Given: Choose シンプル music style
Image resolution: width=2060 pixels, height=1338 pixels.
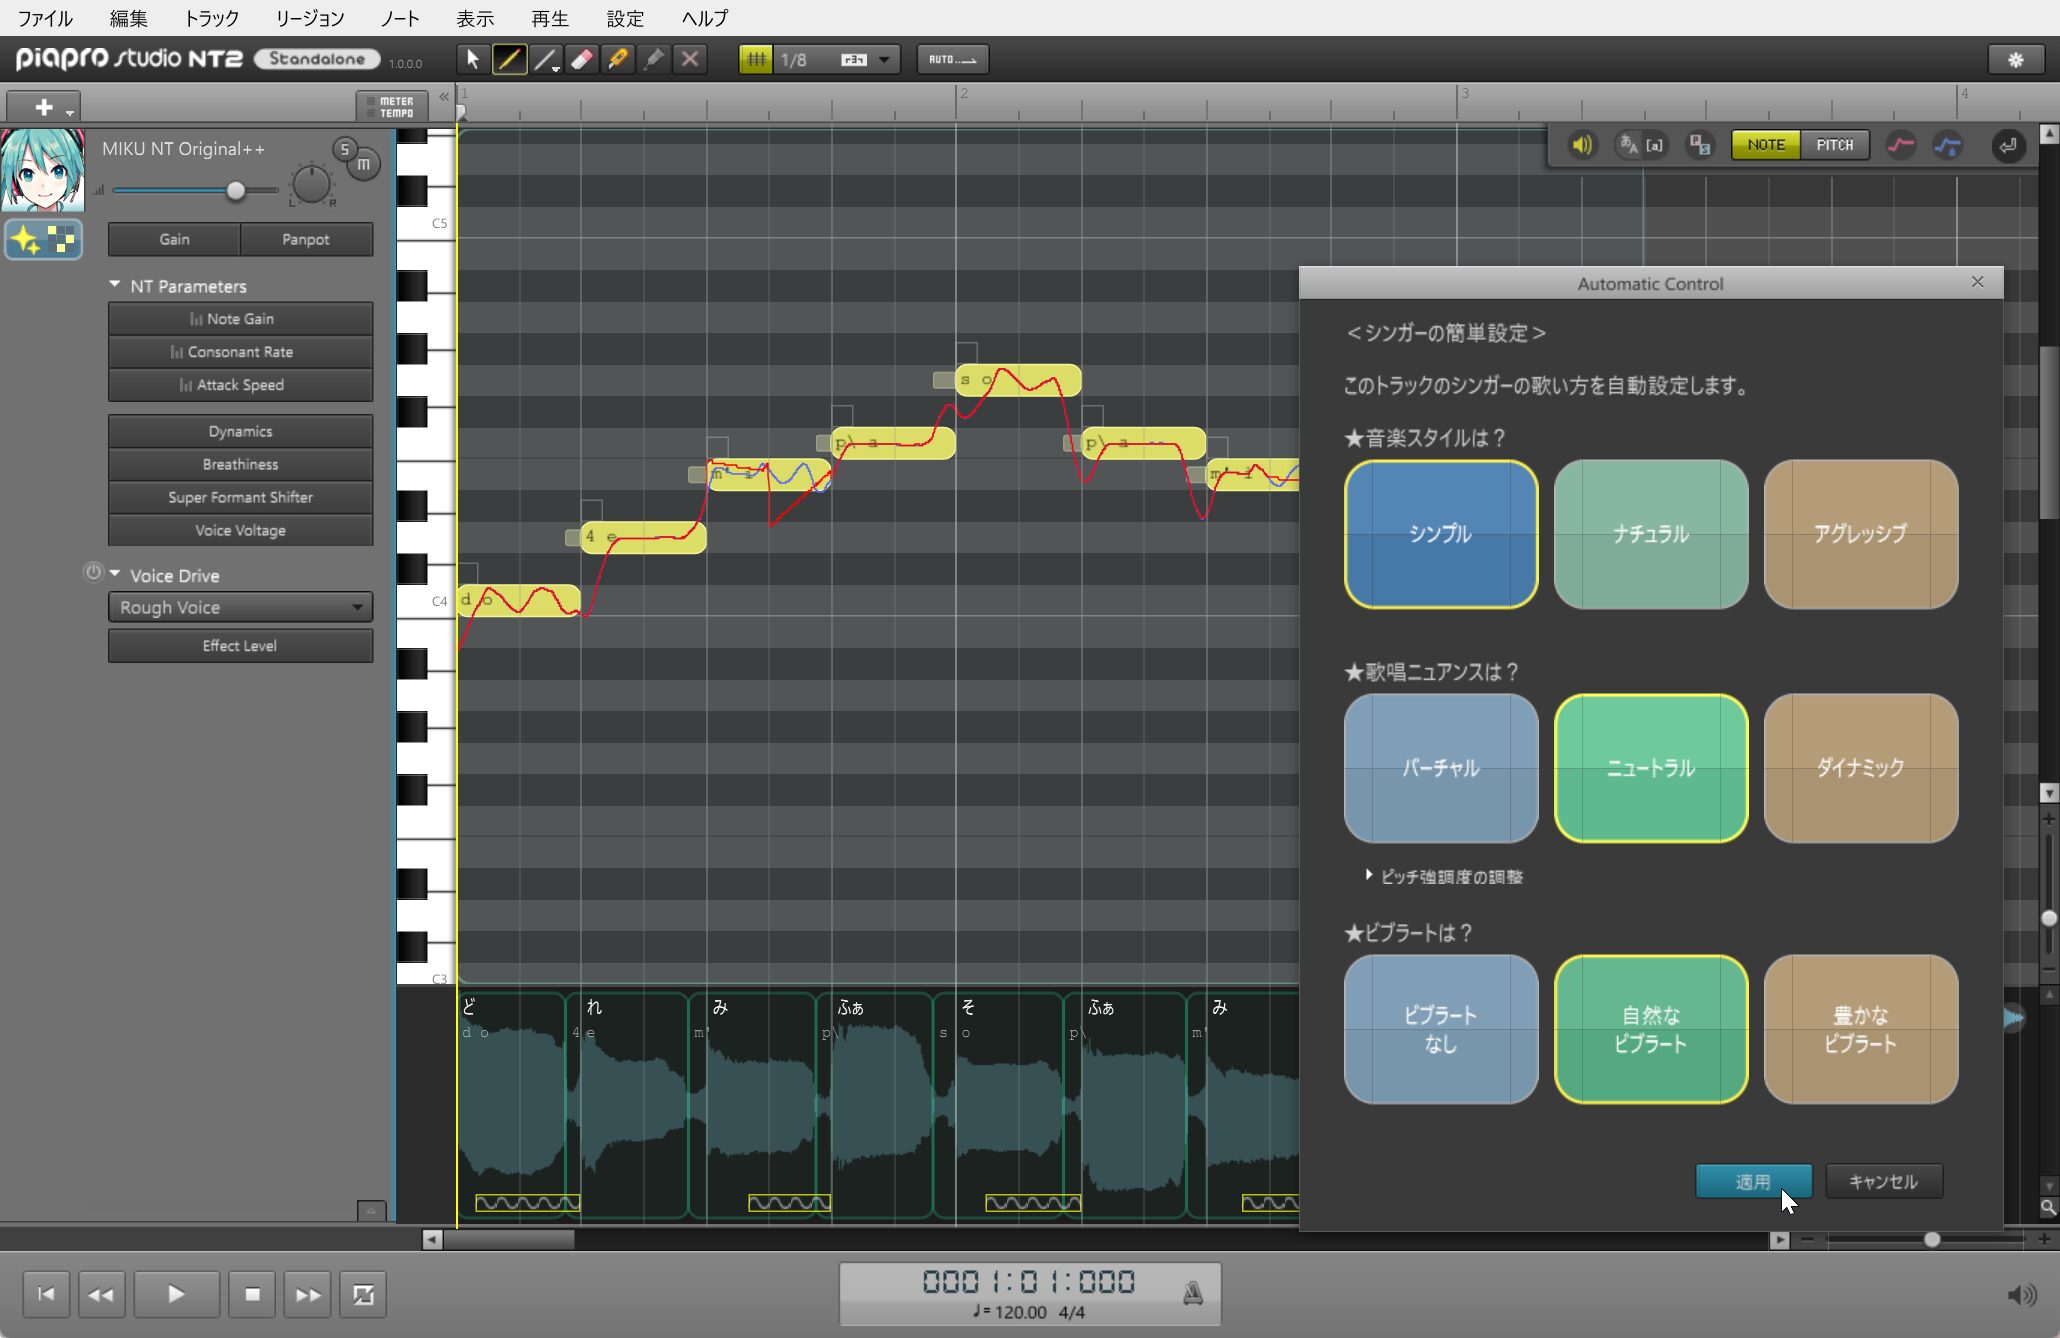Looking at the screenshot, I should coord(1441,534).
